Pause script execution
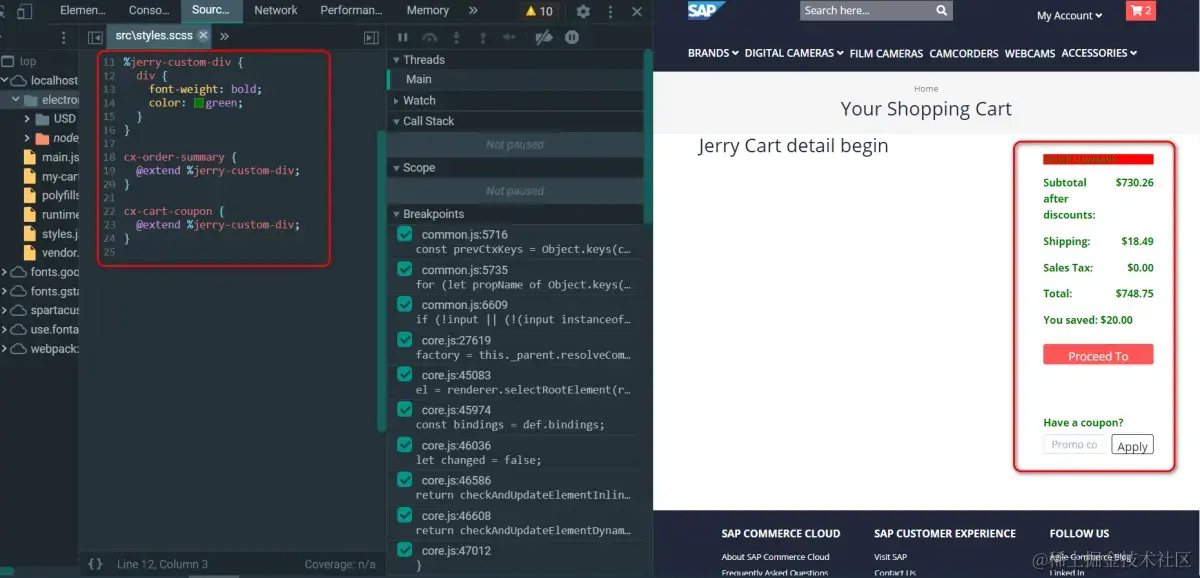This screenshot has width=1200, height=578. (x=403, y=37)
